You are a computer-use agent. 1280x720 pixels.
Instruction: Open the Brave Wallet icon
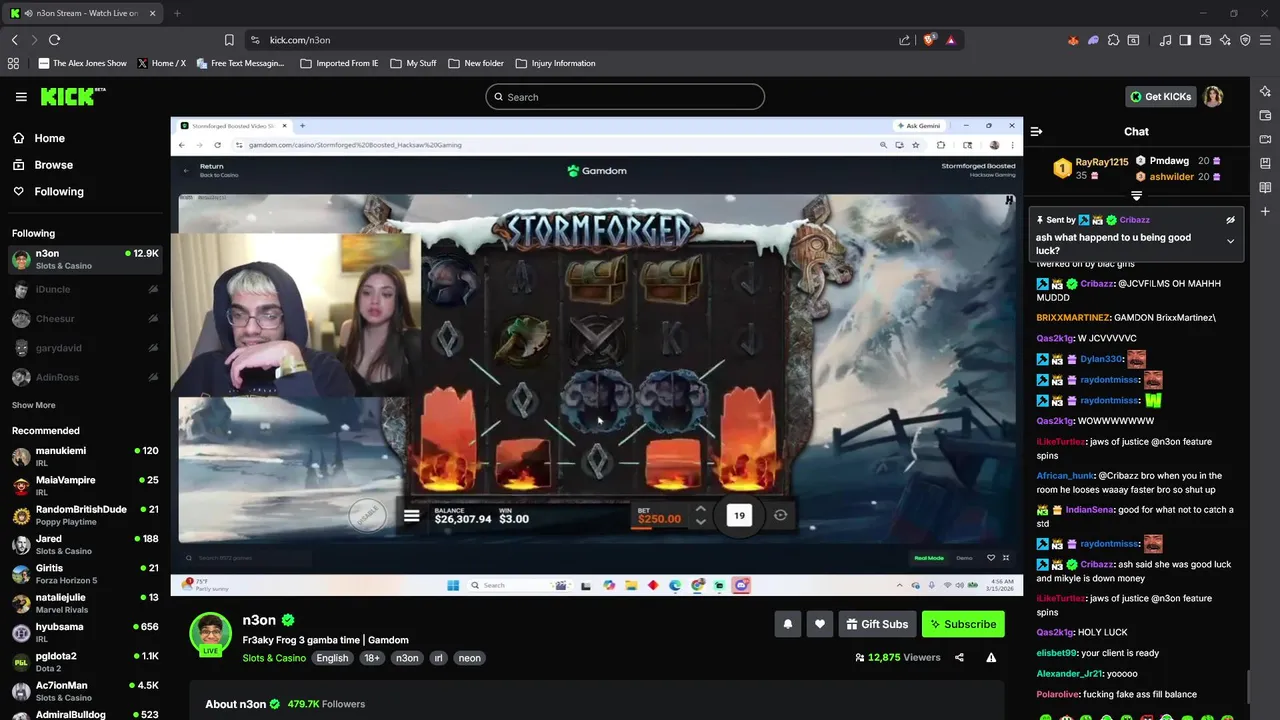(x=1205, y=40)
